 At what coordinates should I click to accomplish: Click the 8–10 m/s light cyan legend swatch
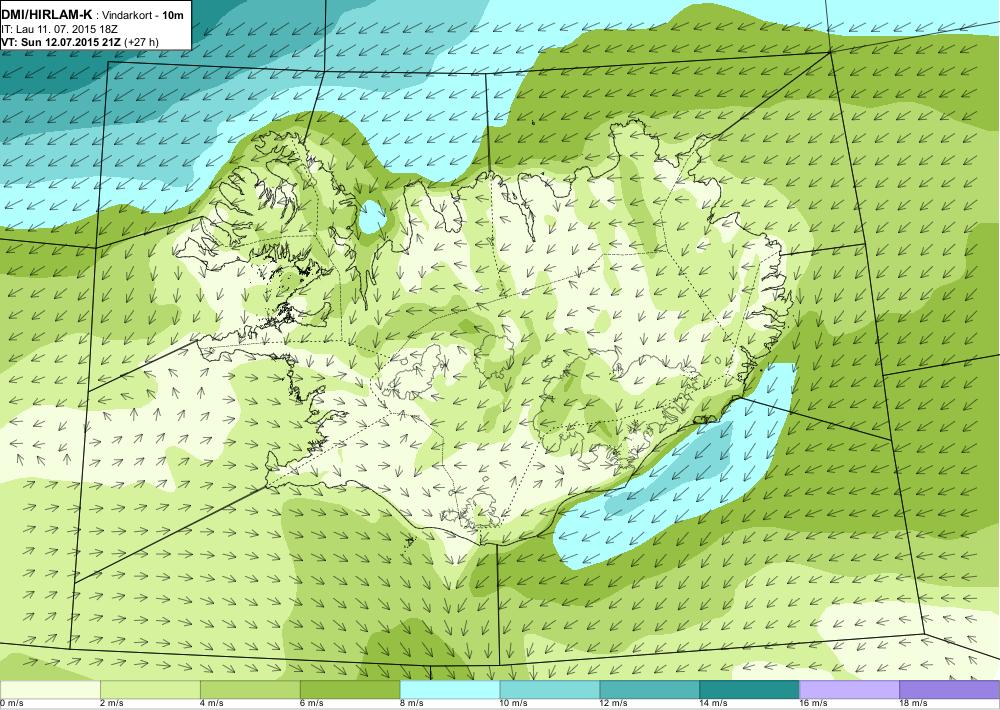[450, 690]
